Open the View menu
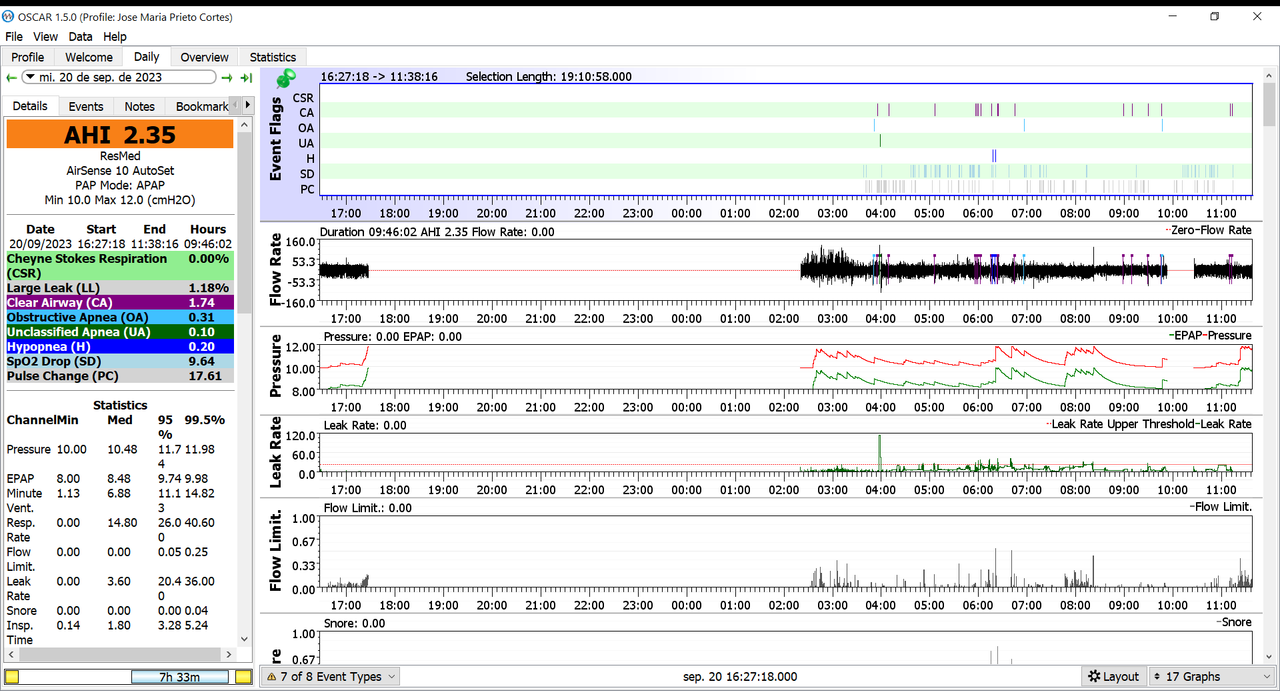The image size is (1280, 691). point(45,37)
